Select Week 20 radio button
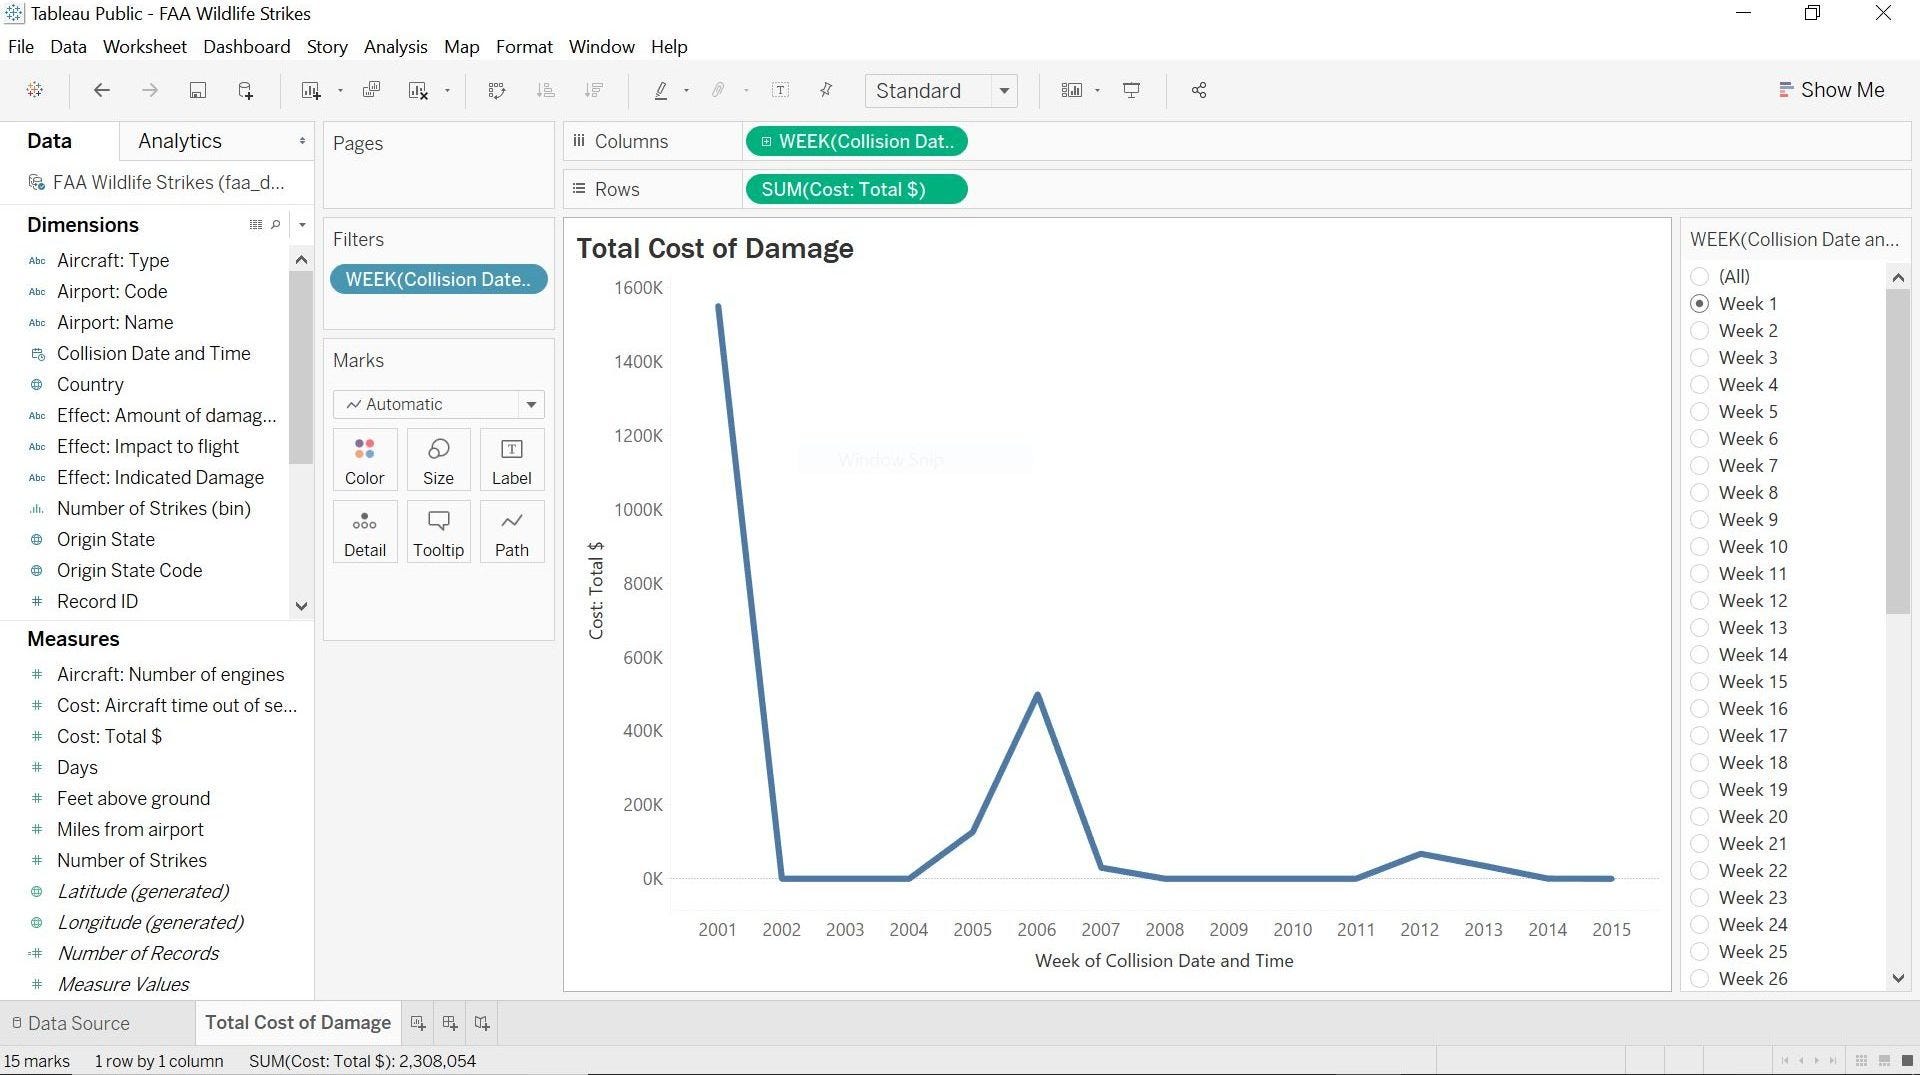This screenshot has width=1920, height=1075. [x=1700, y=816]
